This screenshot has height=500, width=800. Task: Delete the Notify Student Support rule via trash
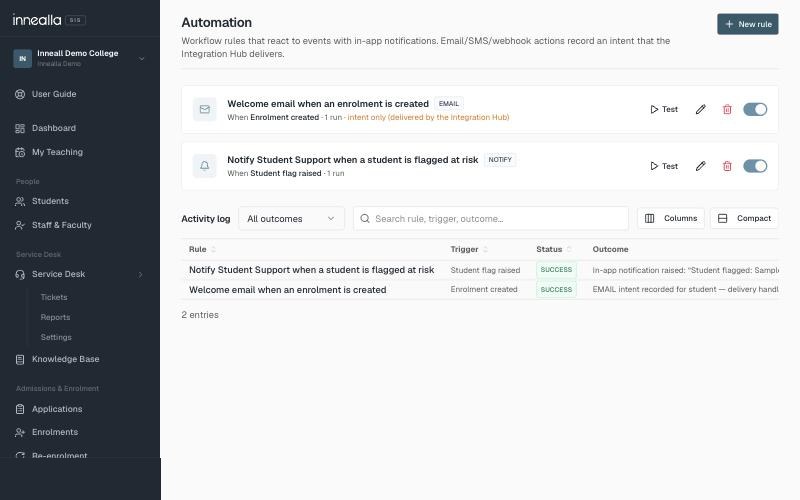(x=727, y=166)
